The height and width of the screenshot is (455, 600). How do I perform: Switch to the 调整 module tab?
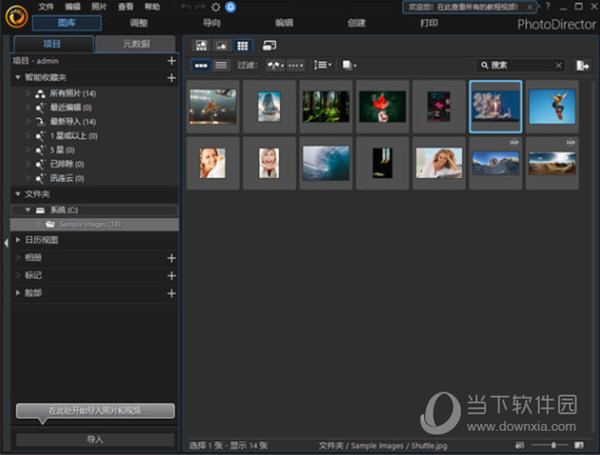(139, 23)
